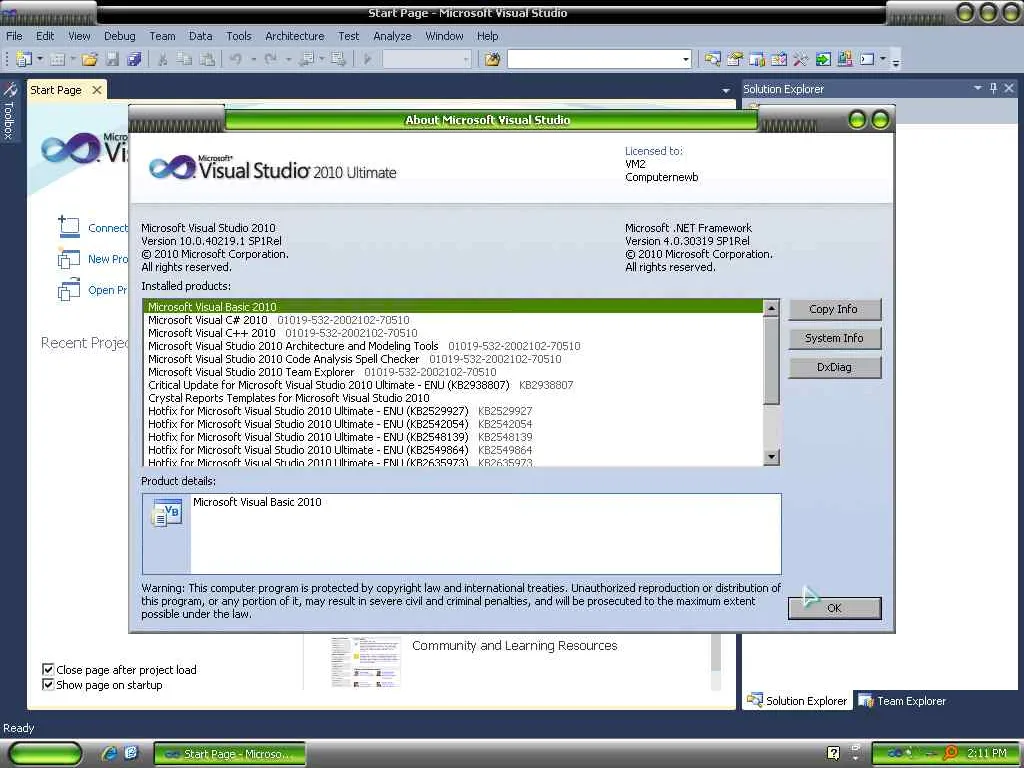Viewport: 1024px width, 768px height.
Task: Open the Analyze menu
Action: (392, 36)
